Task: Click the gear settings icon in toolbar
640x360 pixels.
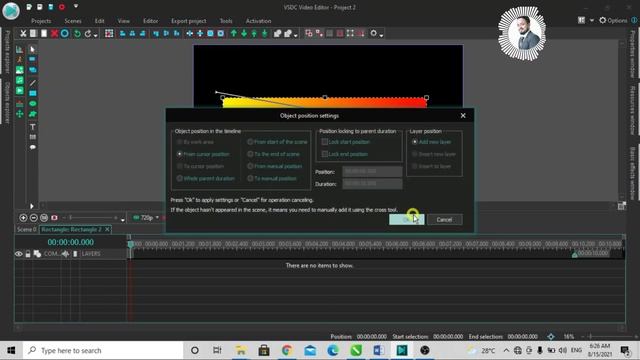Action: [x=373, y=33]
